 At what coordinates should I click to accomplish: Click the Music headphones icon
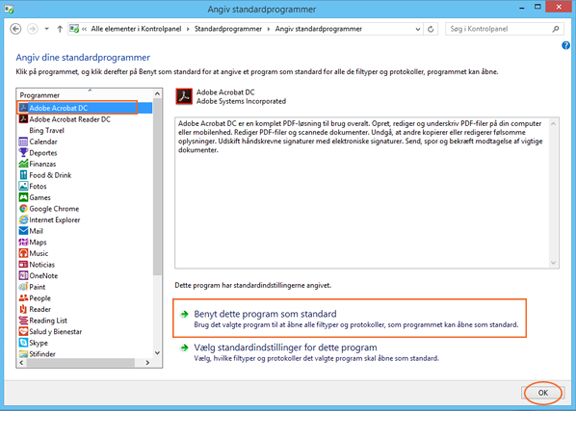[x=23, y=253]
